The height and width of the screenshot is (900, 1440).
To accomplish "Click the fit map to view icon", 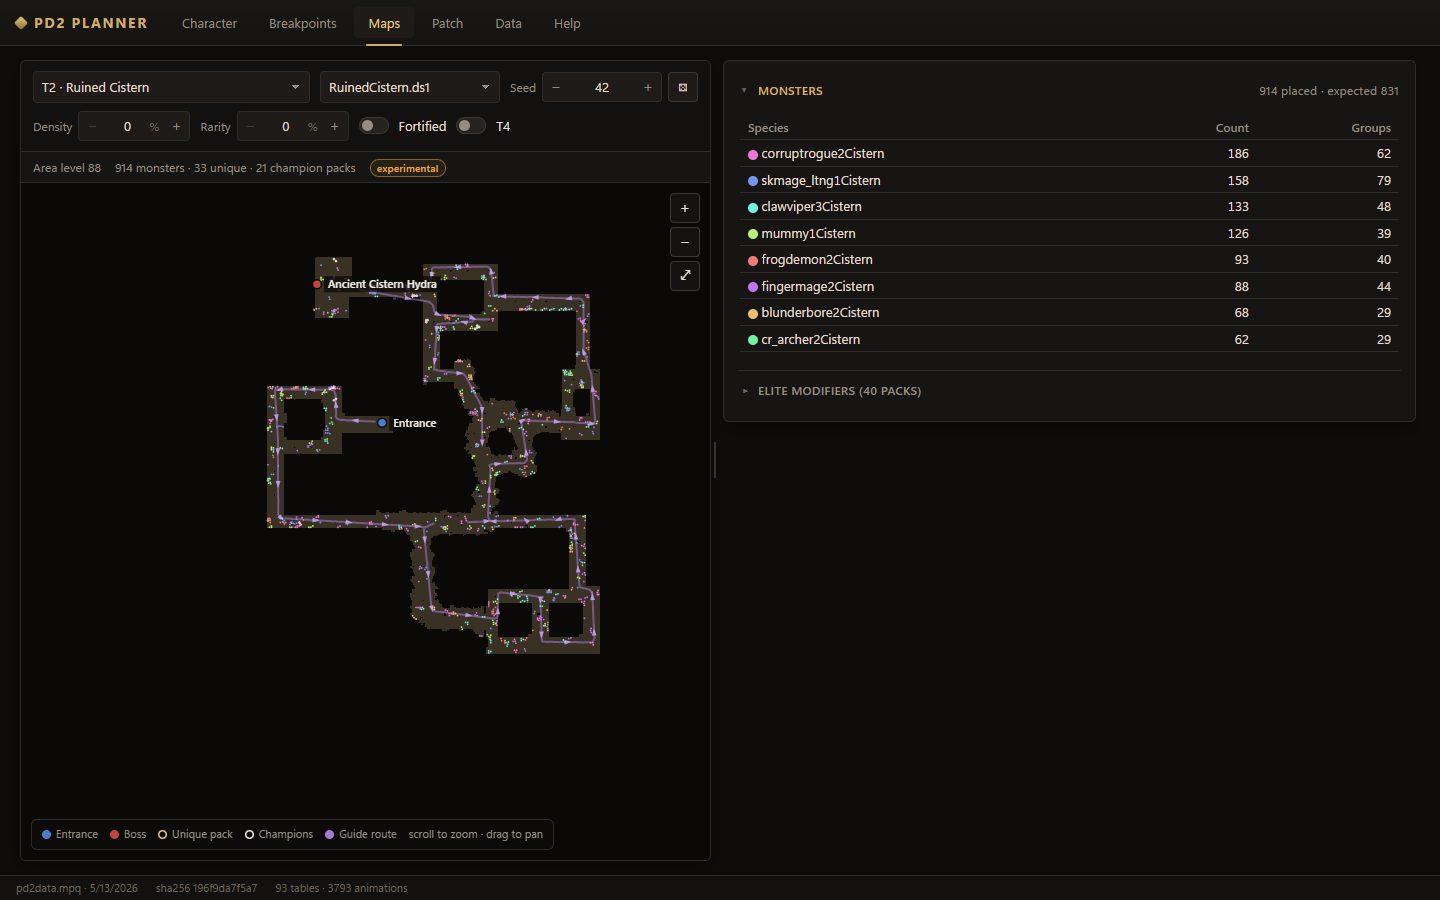I will tap(685, 276).
